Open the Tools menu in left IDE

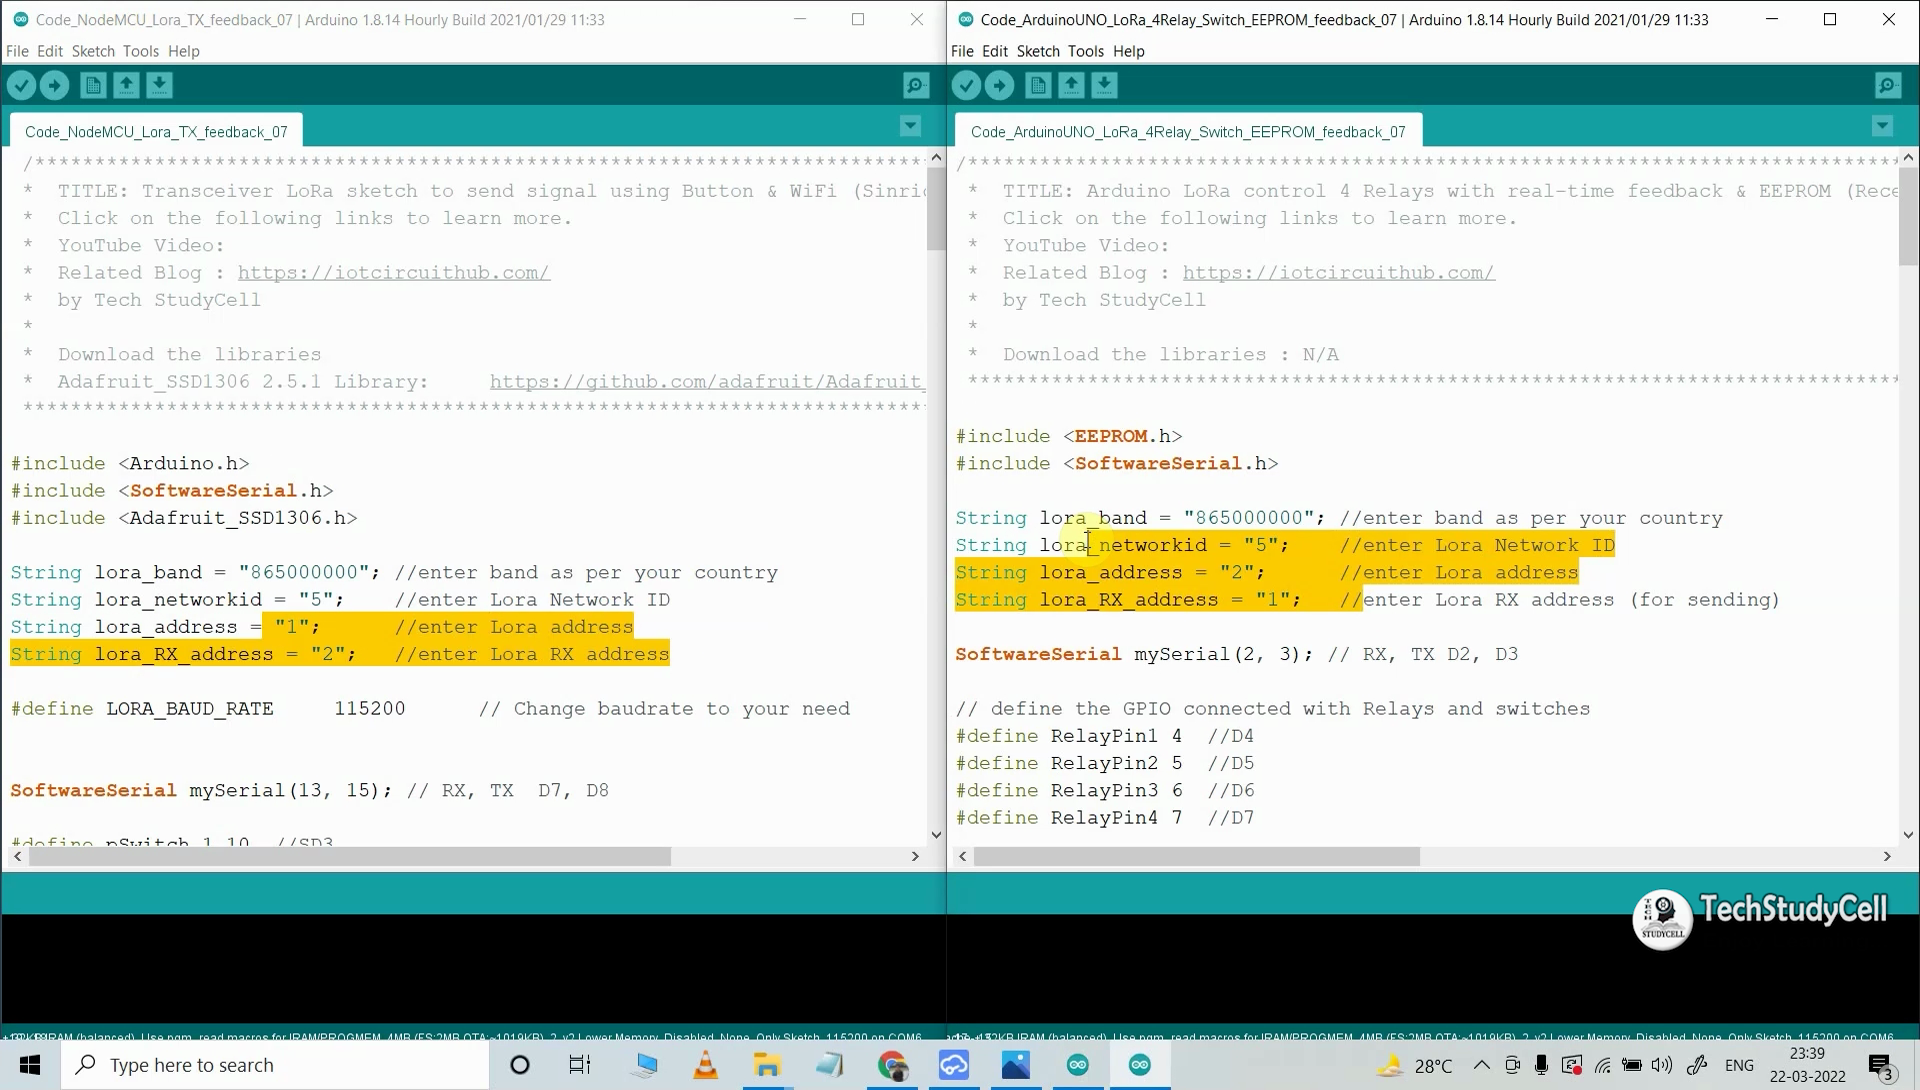click(x=140, y=50)
